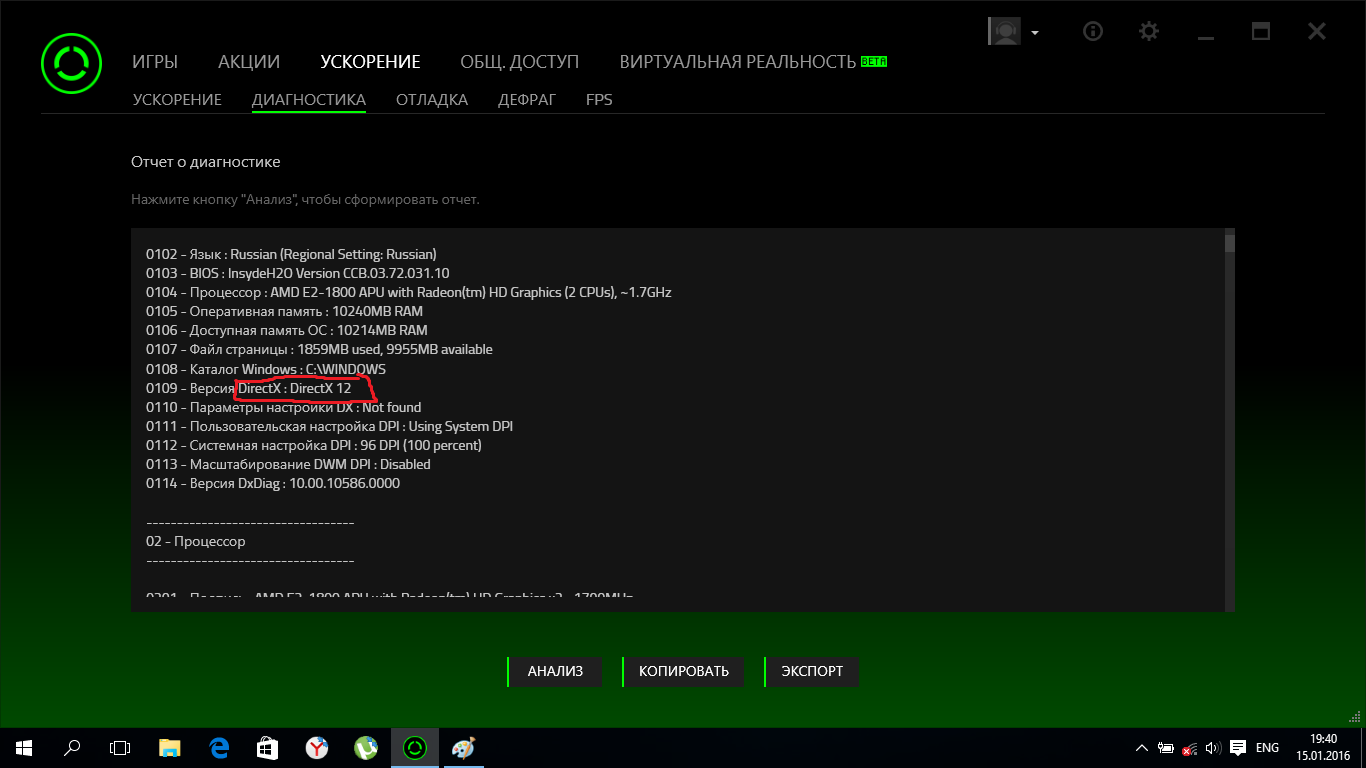Select the line '0102 - Язык : Russian'

pyautogui.click(x=291, y=254)
